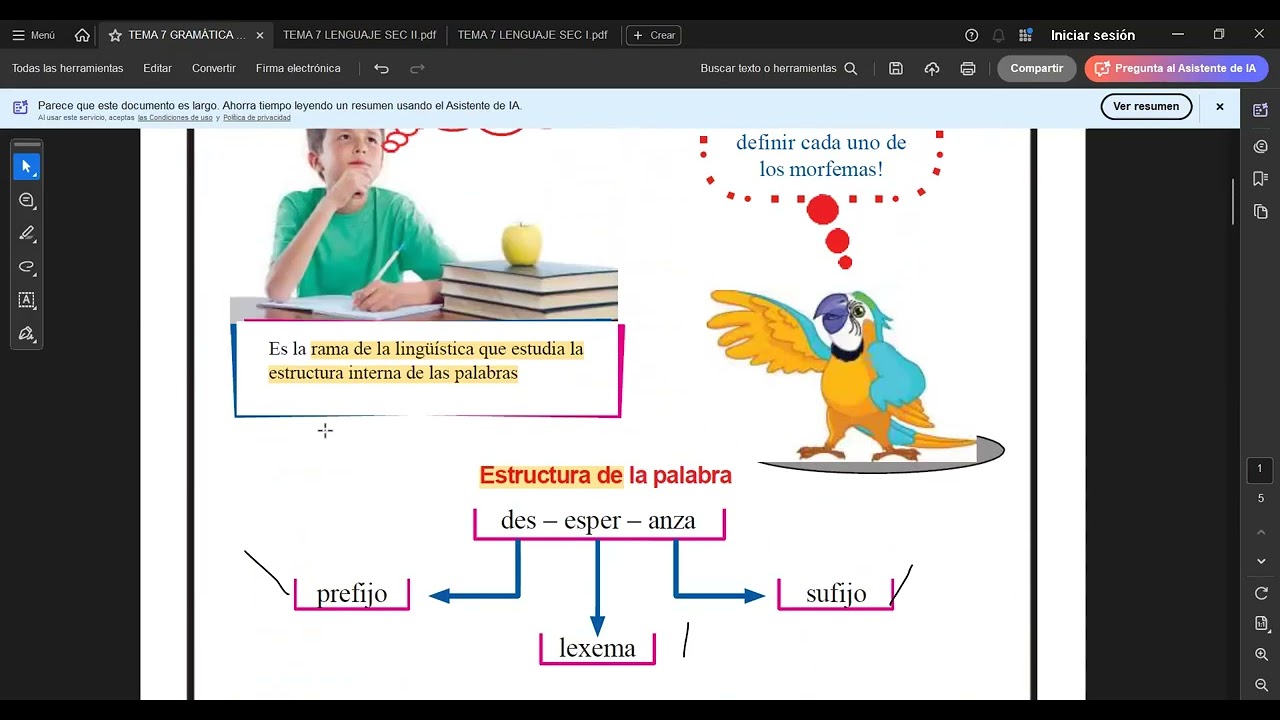Open the comments panel icon in right sidebar
Image resolution: width=1280 pixels, height=720 pixels.
coord(1260,146)
